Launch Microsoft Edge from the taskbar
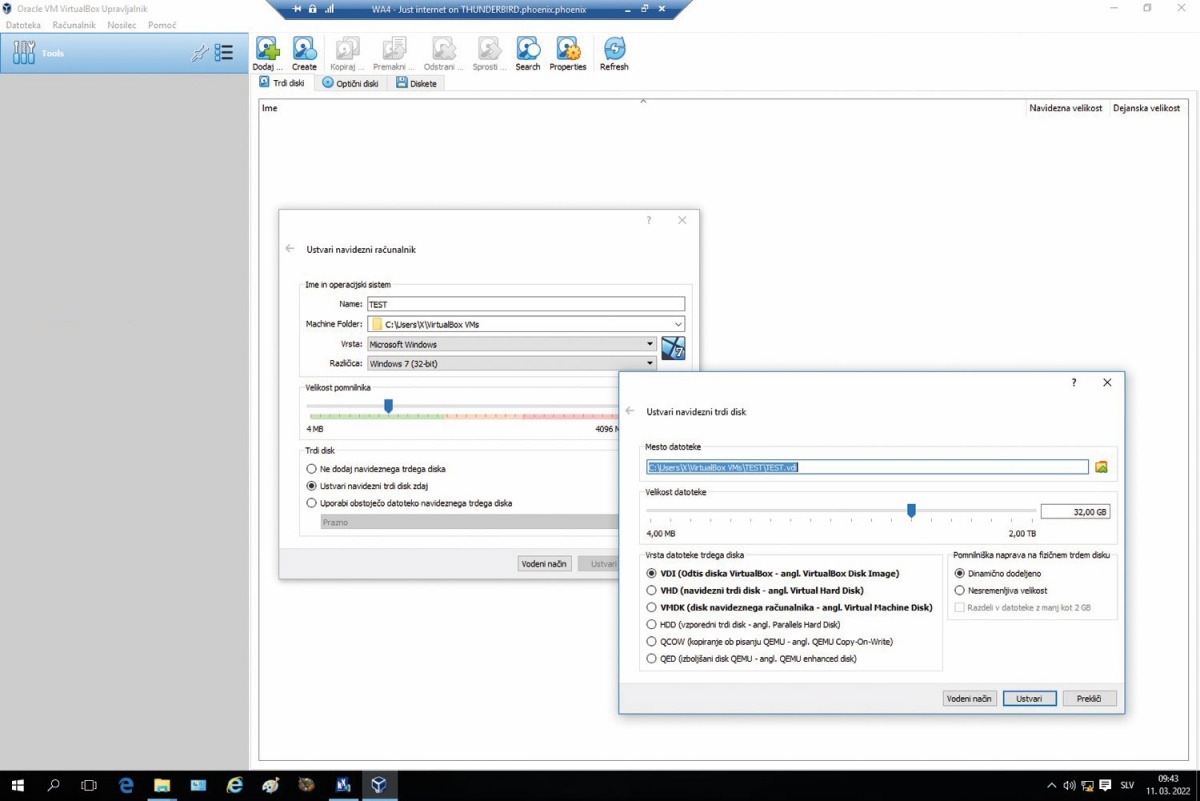The height and width of the screenshot is (801, 1200). [x=126, y=786]
